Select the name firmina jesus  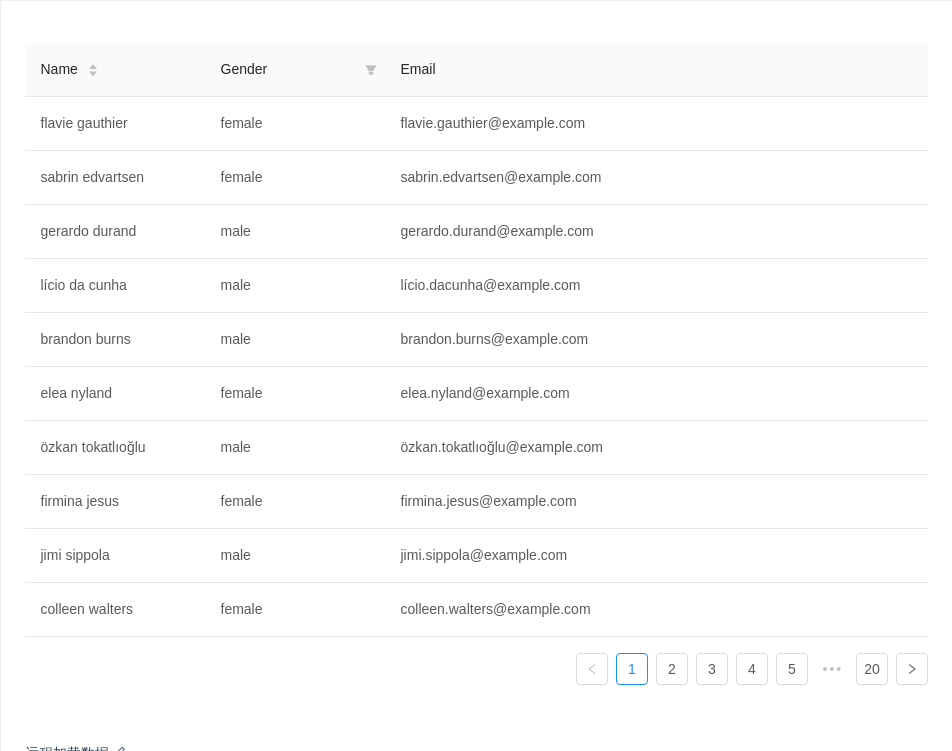click(x=80, y=501)
